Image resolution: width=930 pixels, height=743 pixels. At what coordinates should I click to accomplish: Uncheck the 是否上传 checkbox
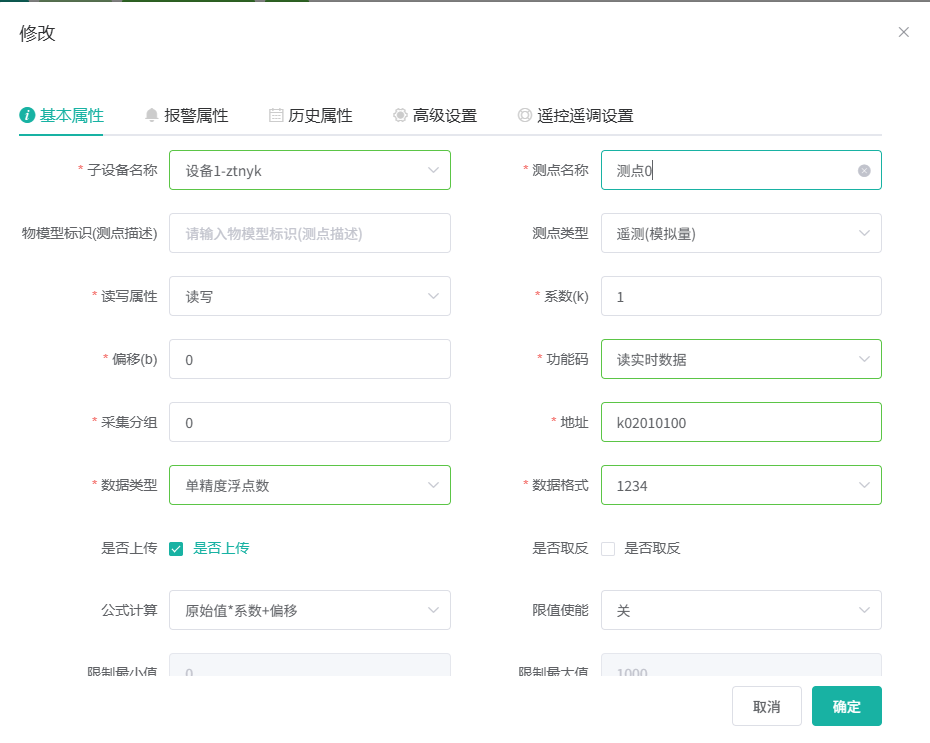176,548
